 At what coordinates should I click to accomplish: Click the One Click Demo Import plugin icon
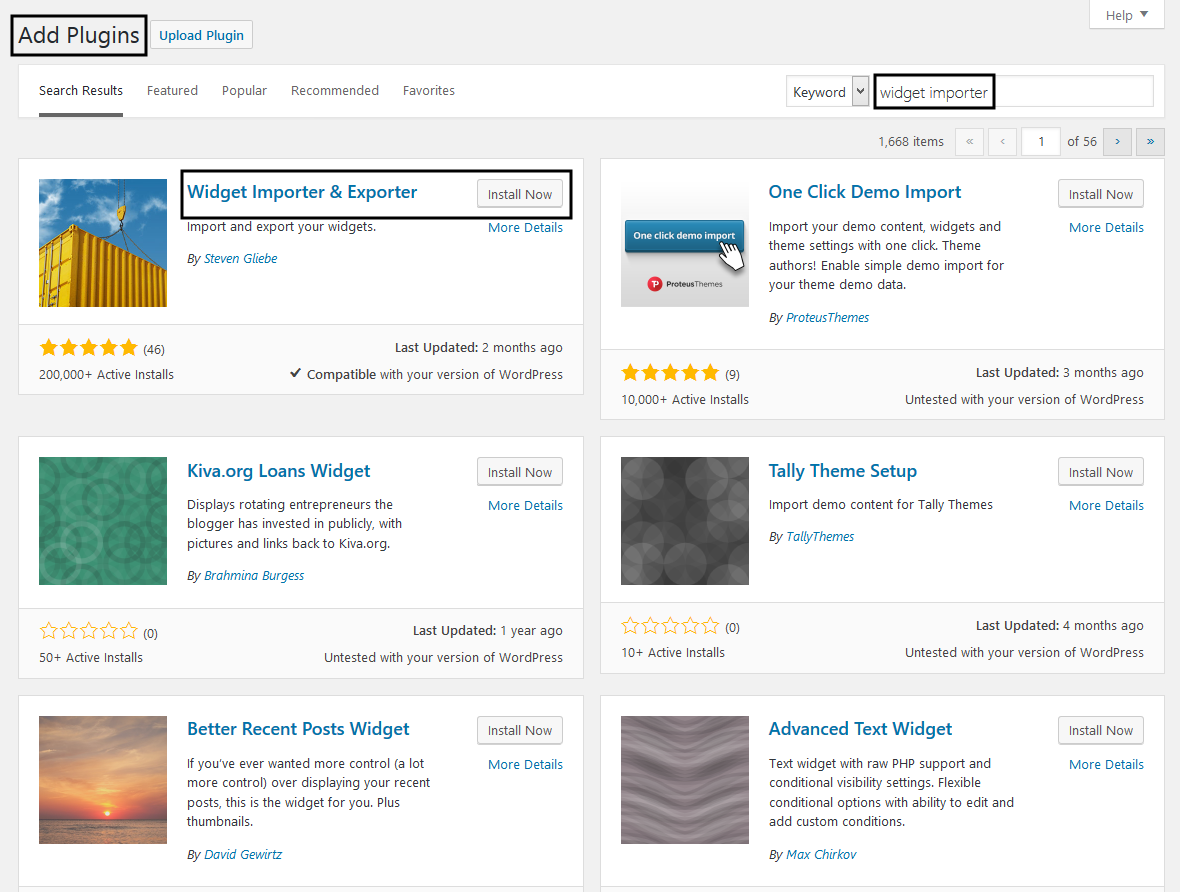click(x=684, y=243)
